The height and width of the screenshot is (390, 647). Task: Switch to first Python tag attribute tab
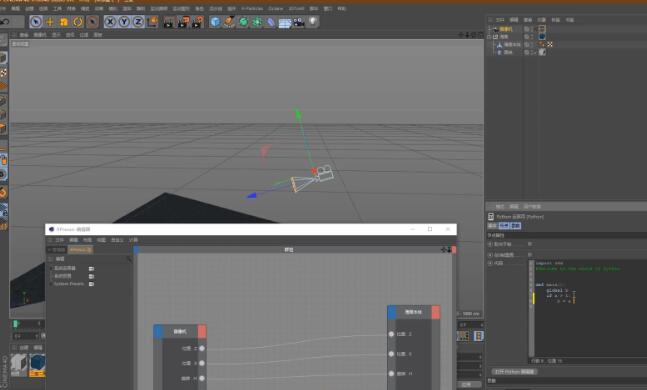pos(492,226)
